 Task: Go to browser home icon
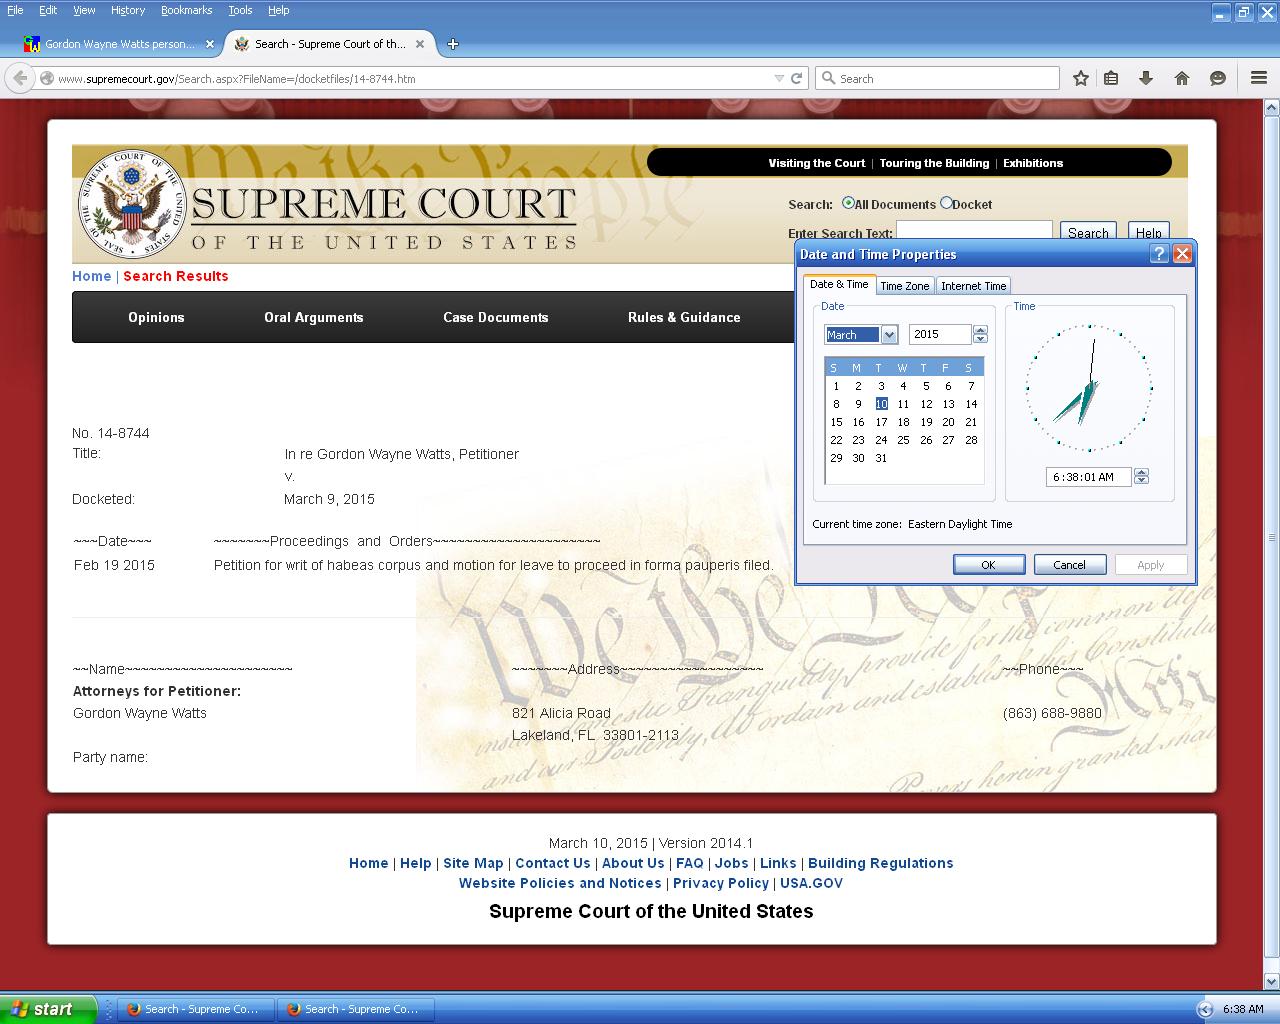[x=1182, y=78]
